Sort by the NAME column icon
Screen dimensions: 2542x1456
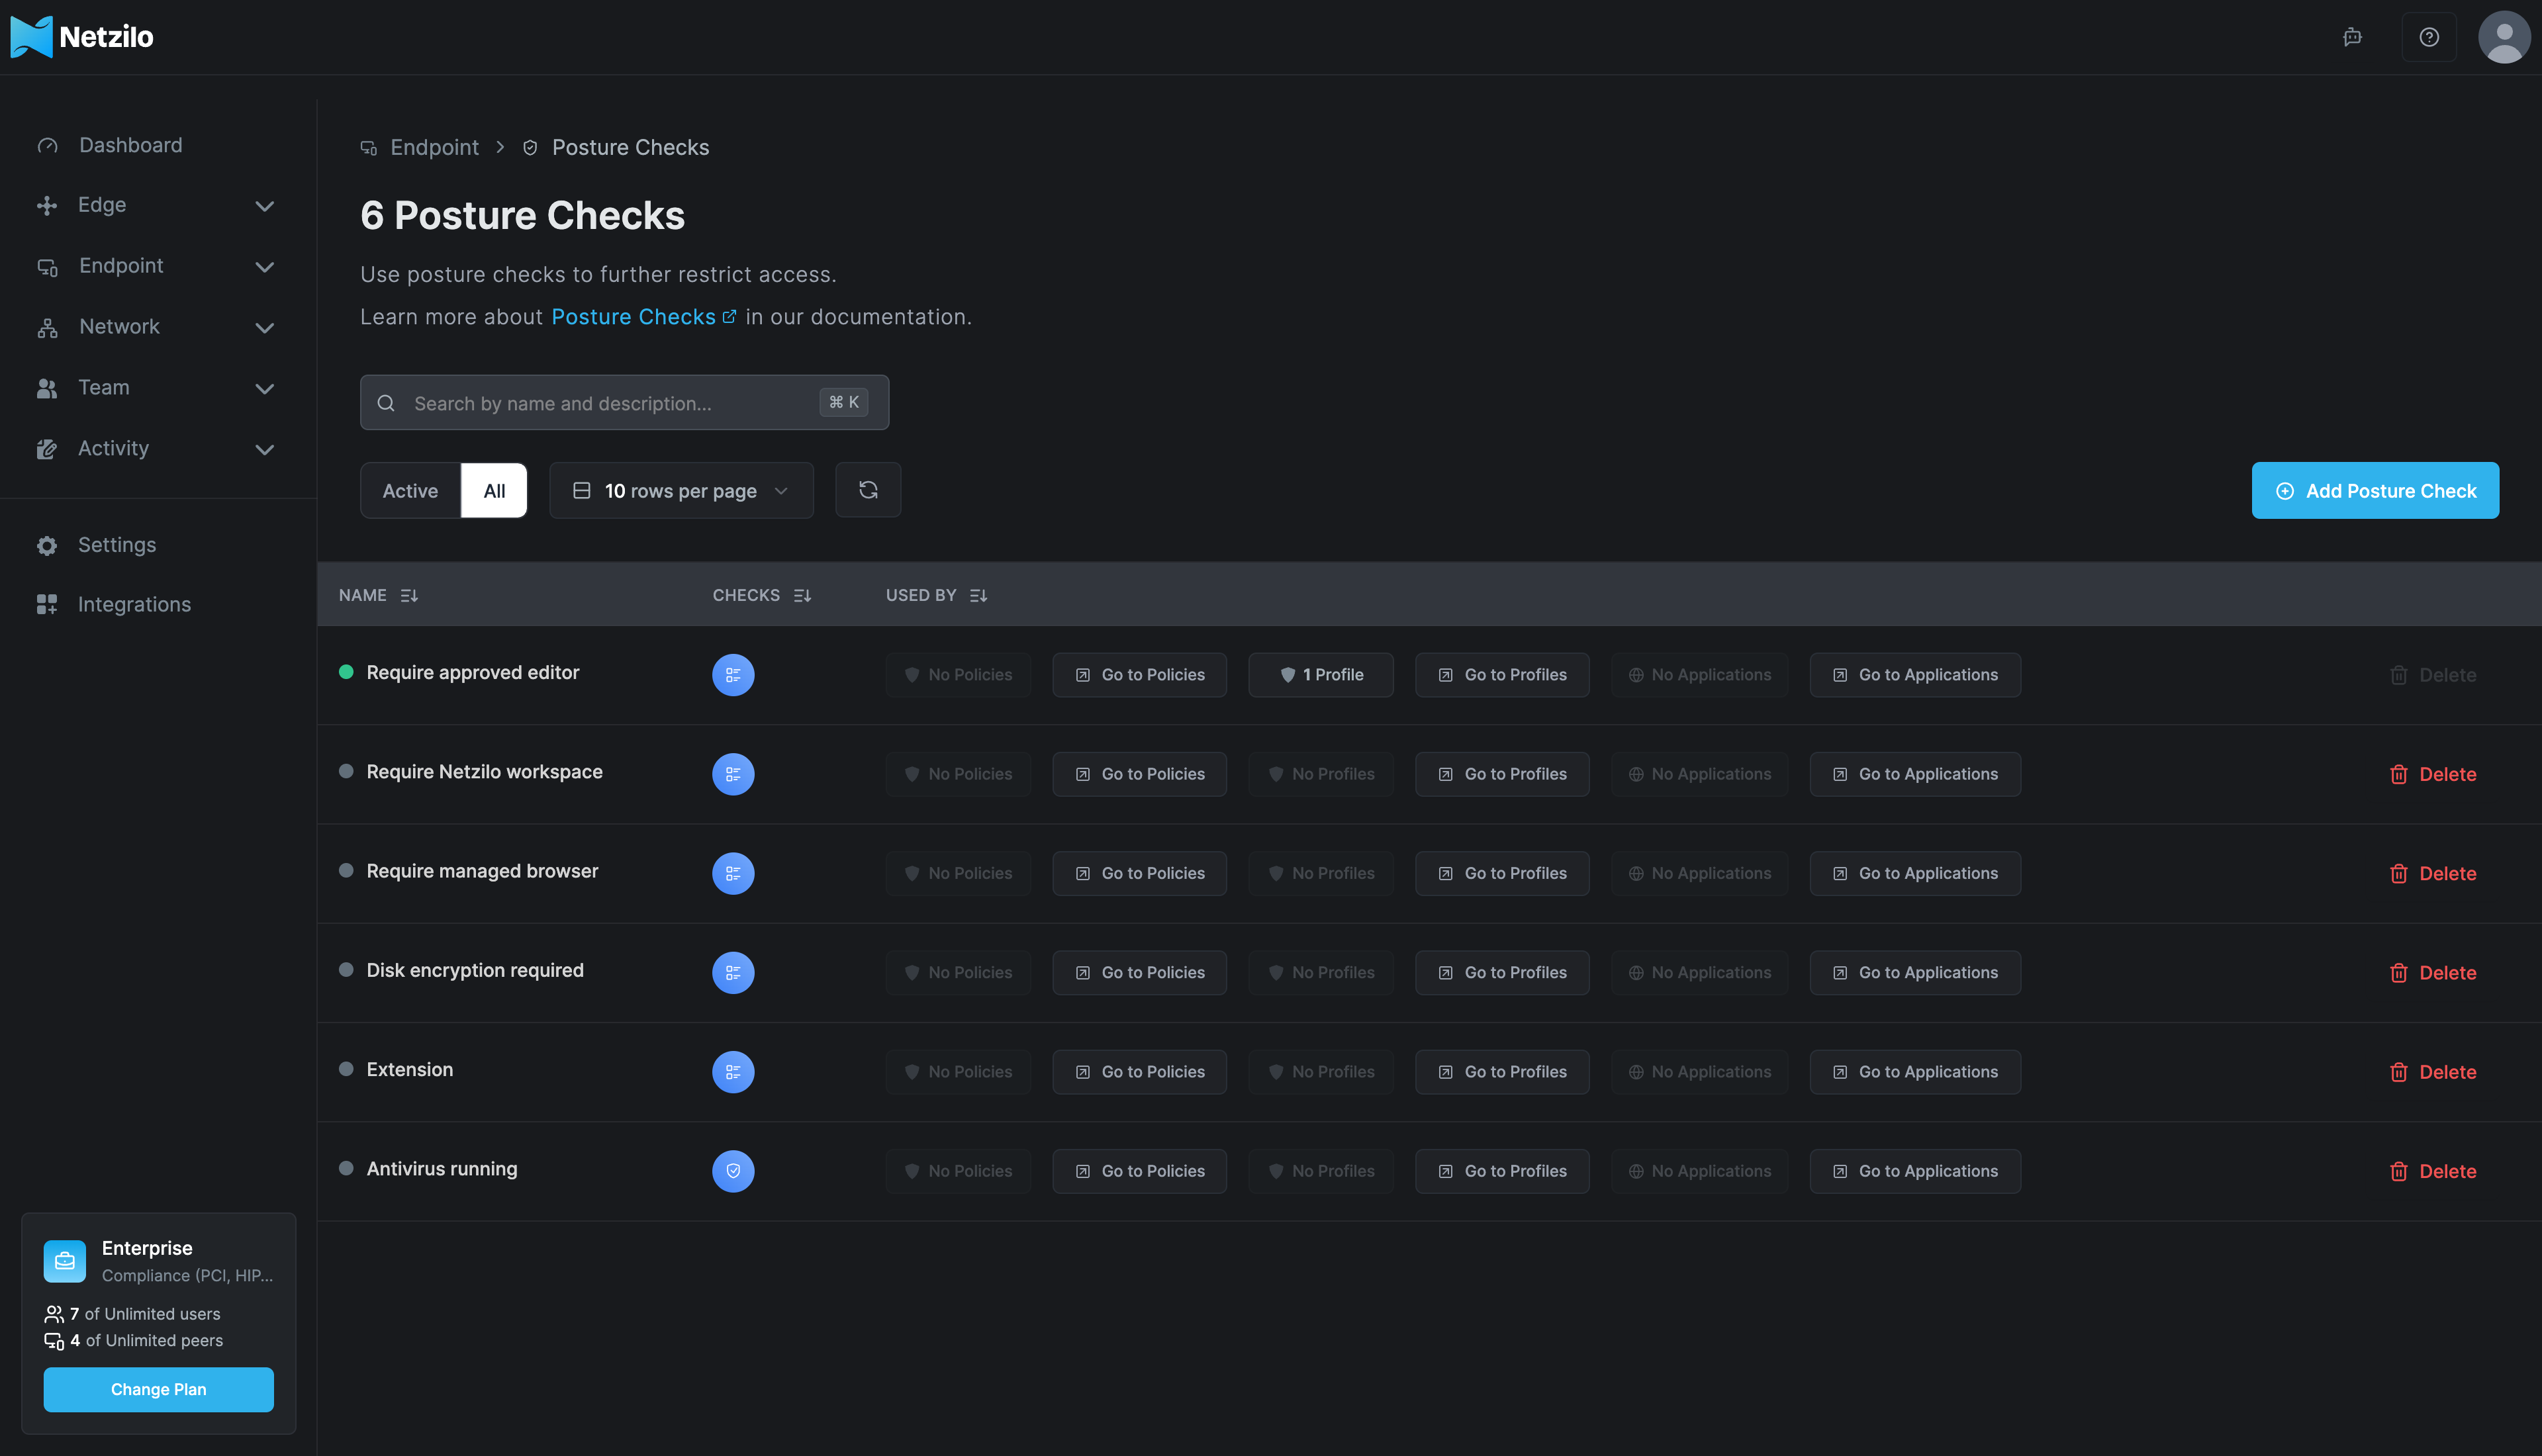[x=409, y=595]
